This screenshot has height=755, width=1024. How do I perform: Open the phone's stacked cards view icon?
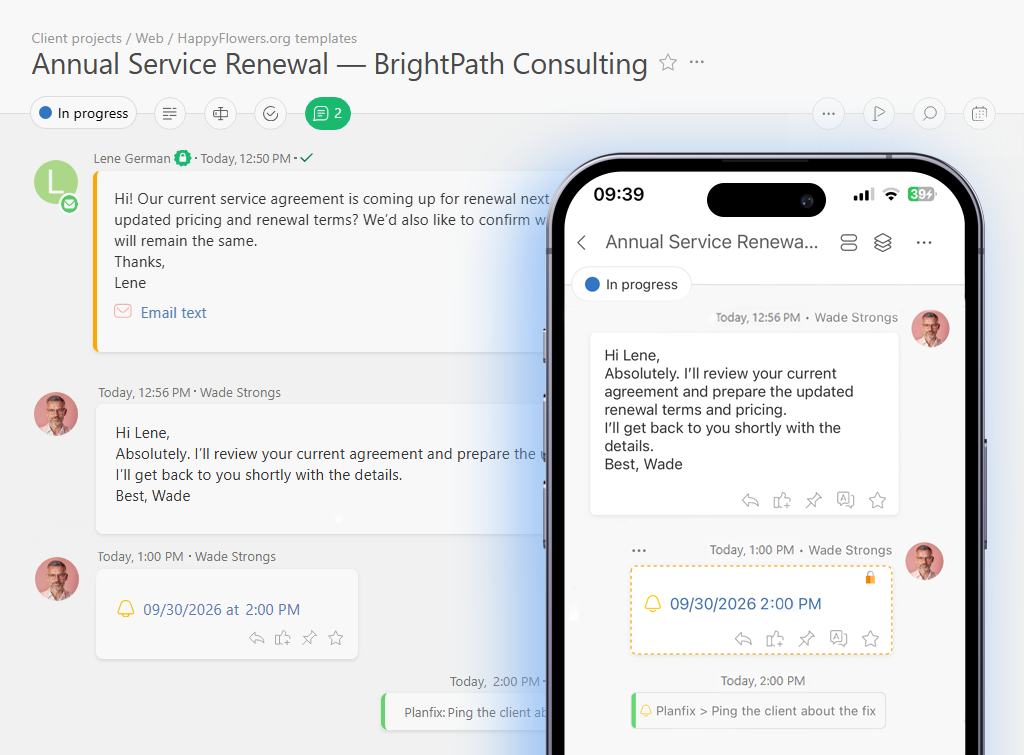point(848,243)
